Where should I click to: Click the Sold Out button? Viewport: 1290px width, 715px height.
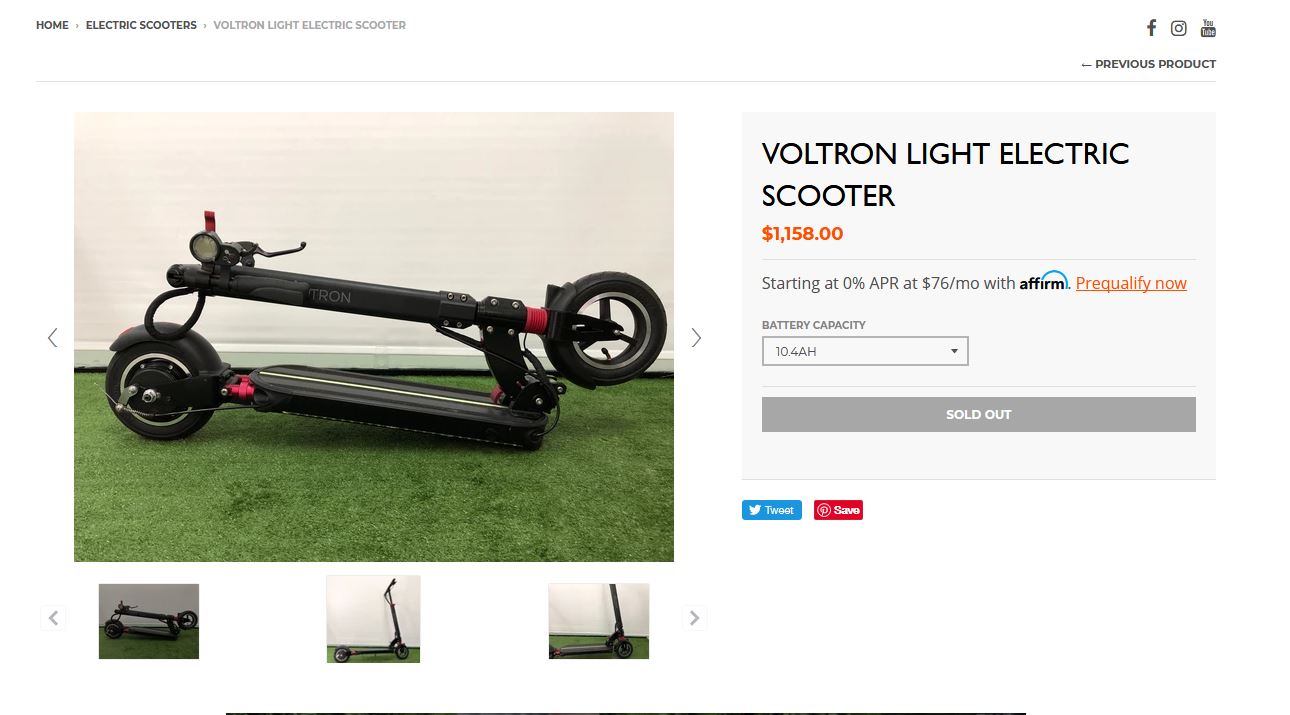point(979,414)
